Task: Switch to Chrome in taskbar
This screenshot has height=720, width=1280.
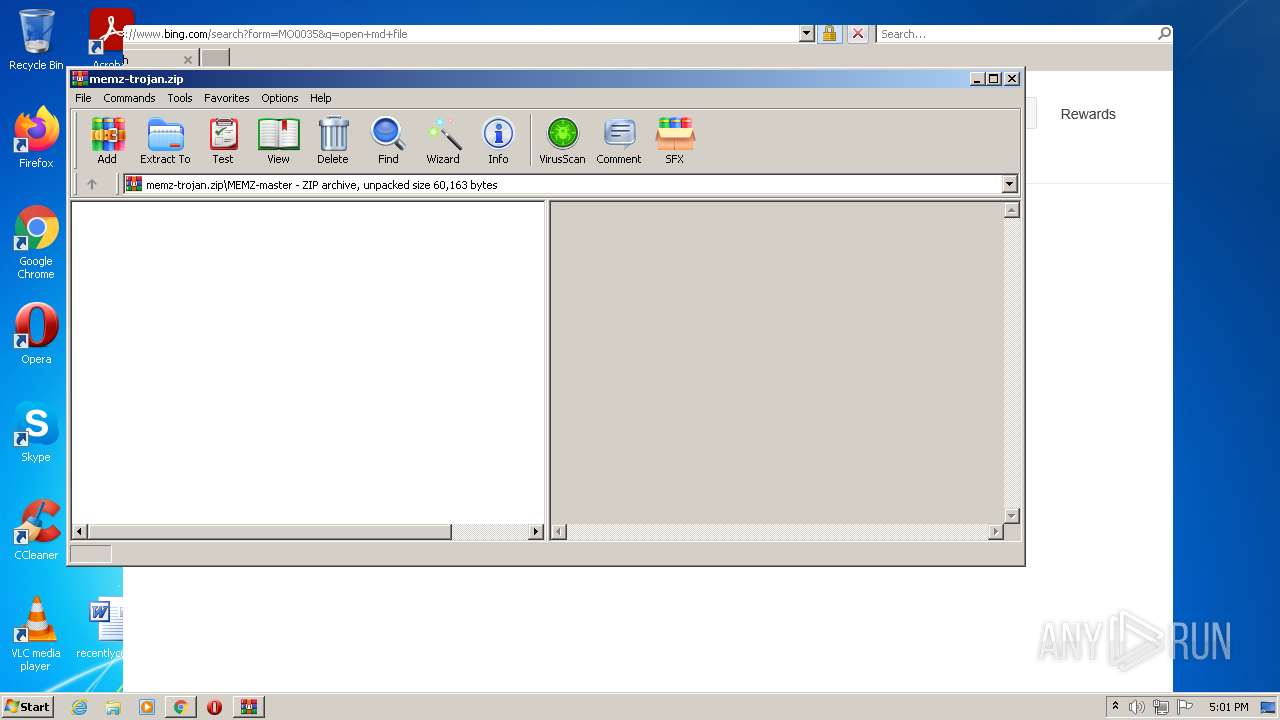Action: tap(180, 707)
